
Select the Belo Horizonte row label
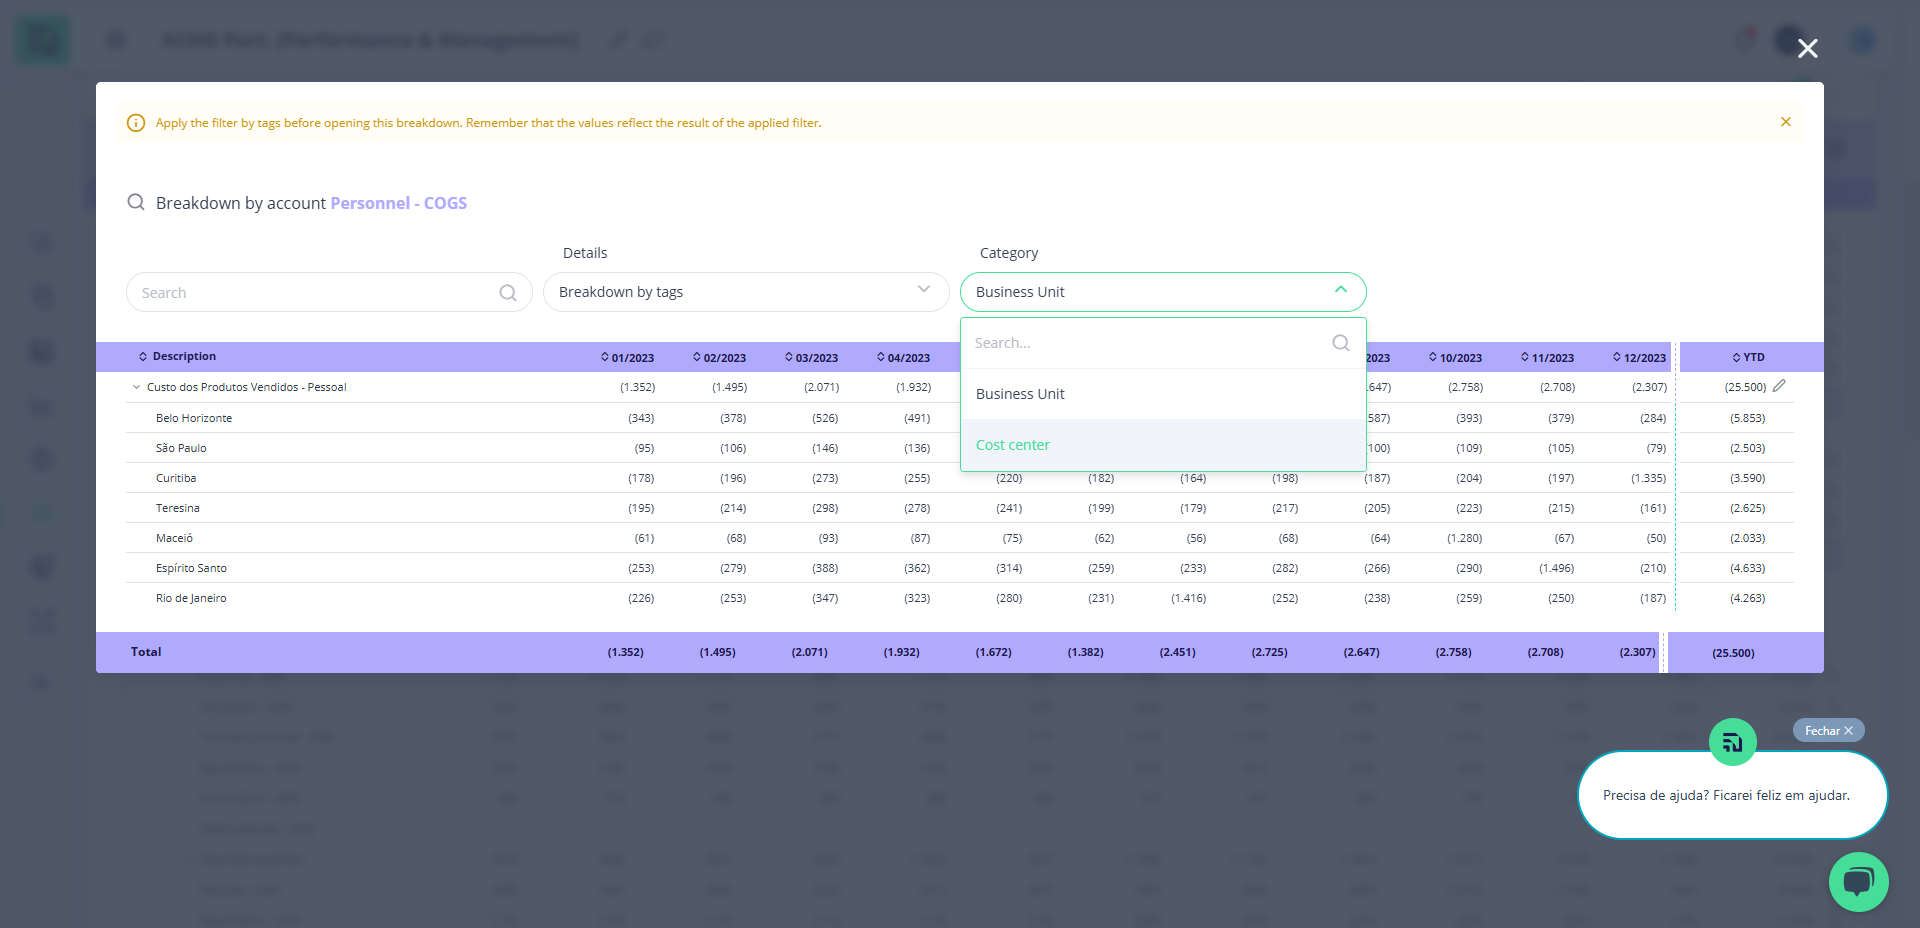coord(194,418)
